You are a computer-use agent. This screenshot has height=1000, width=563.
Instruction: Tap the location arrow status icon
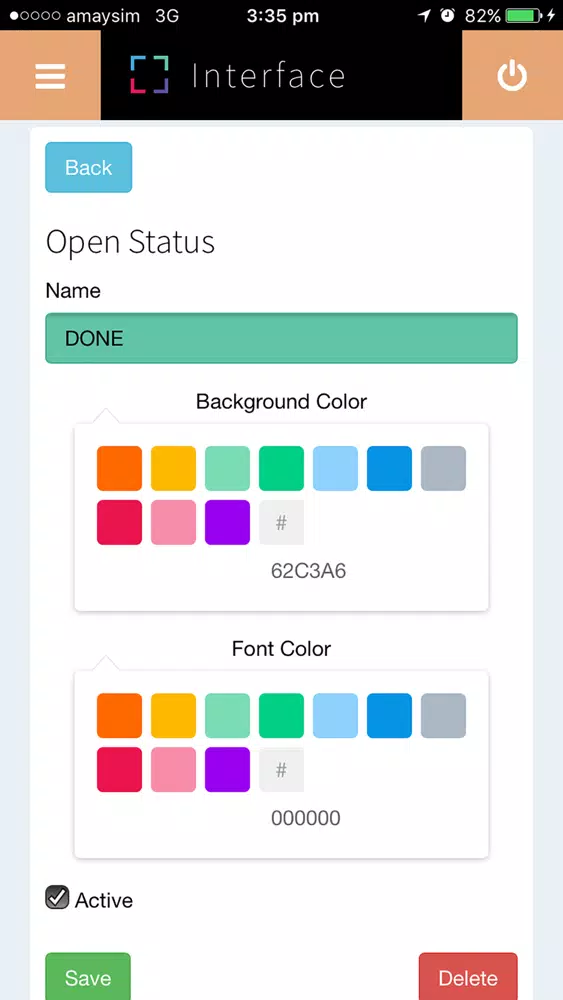pos(425,16)
